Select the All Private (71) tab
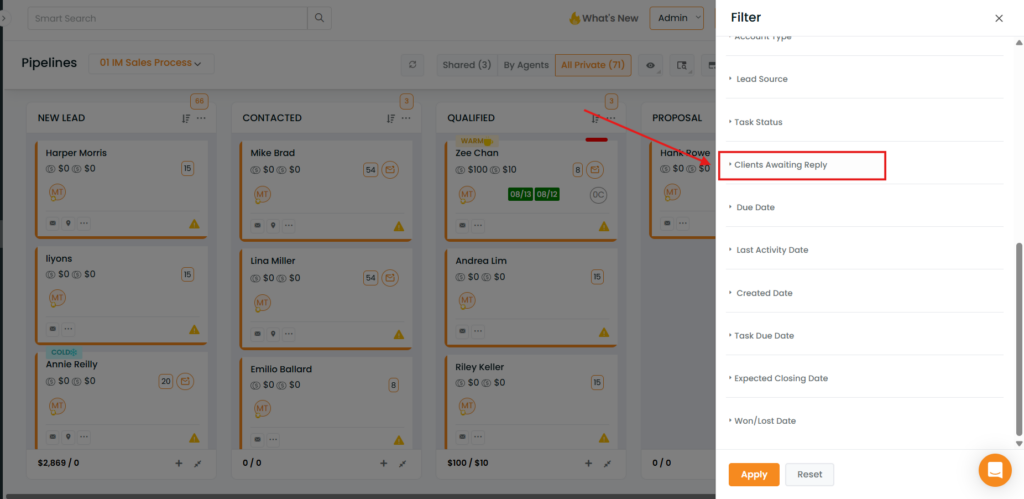The image size is (1024, 499). (x=593, y=65)
